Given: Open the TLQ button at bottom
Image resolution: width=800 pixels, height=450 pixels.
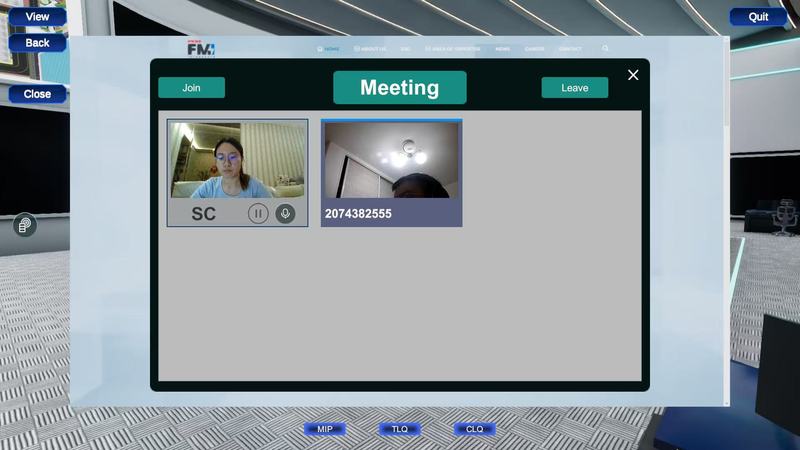Looking at the screenshot, I should point(399,429).
